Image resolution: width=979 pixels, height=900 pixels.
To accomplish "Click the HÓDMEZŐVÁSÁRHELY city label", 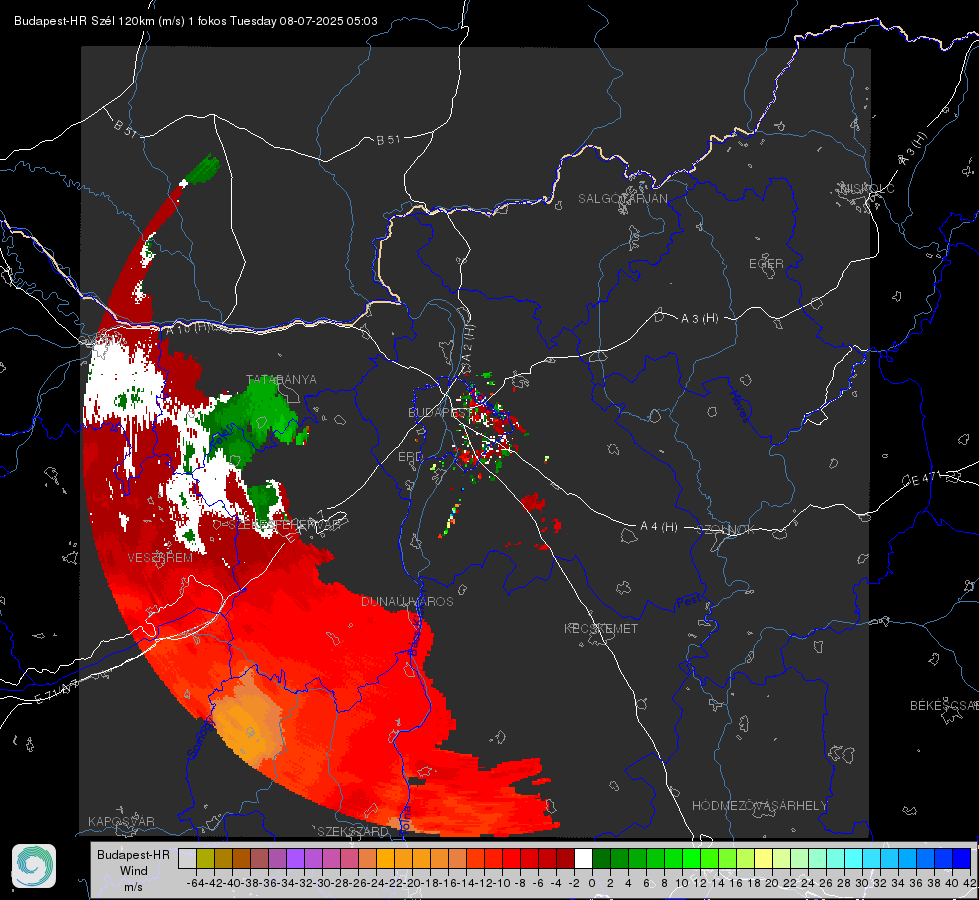I will 759,806.
